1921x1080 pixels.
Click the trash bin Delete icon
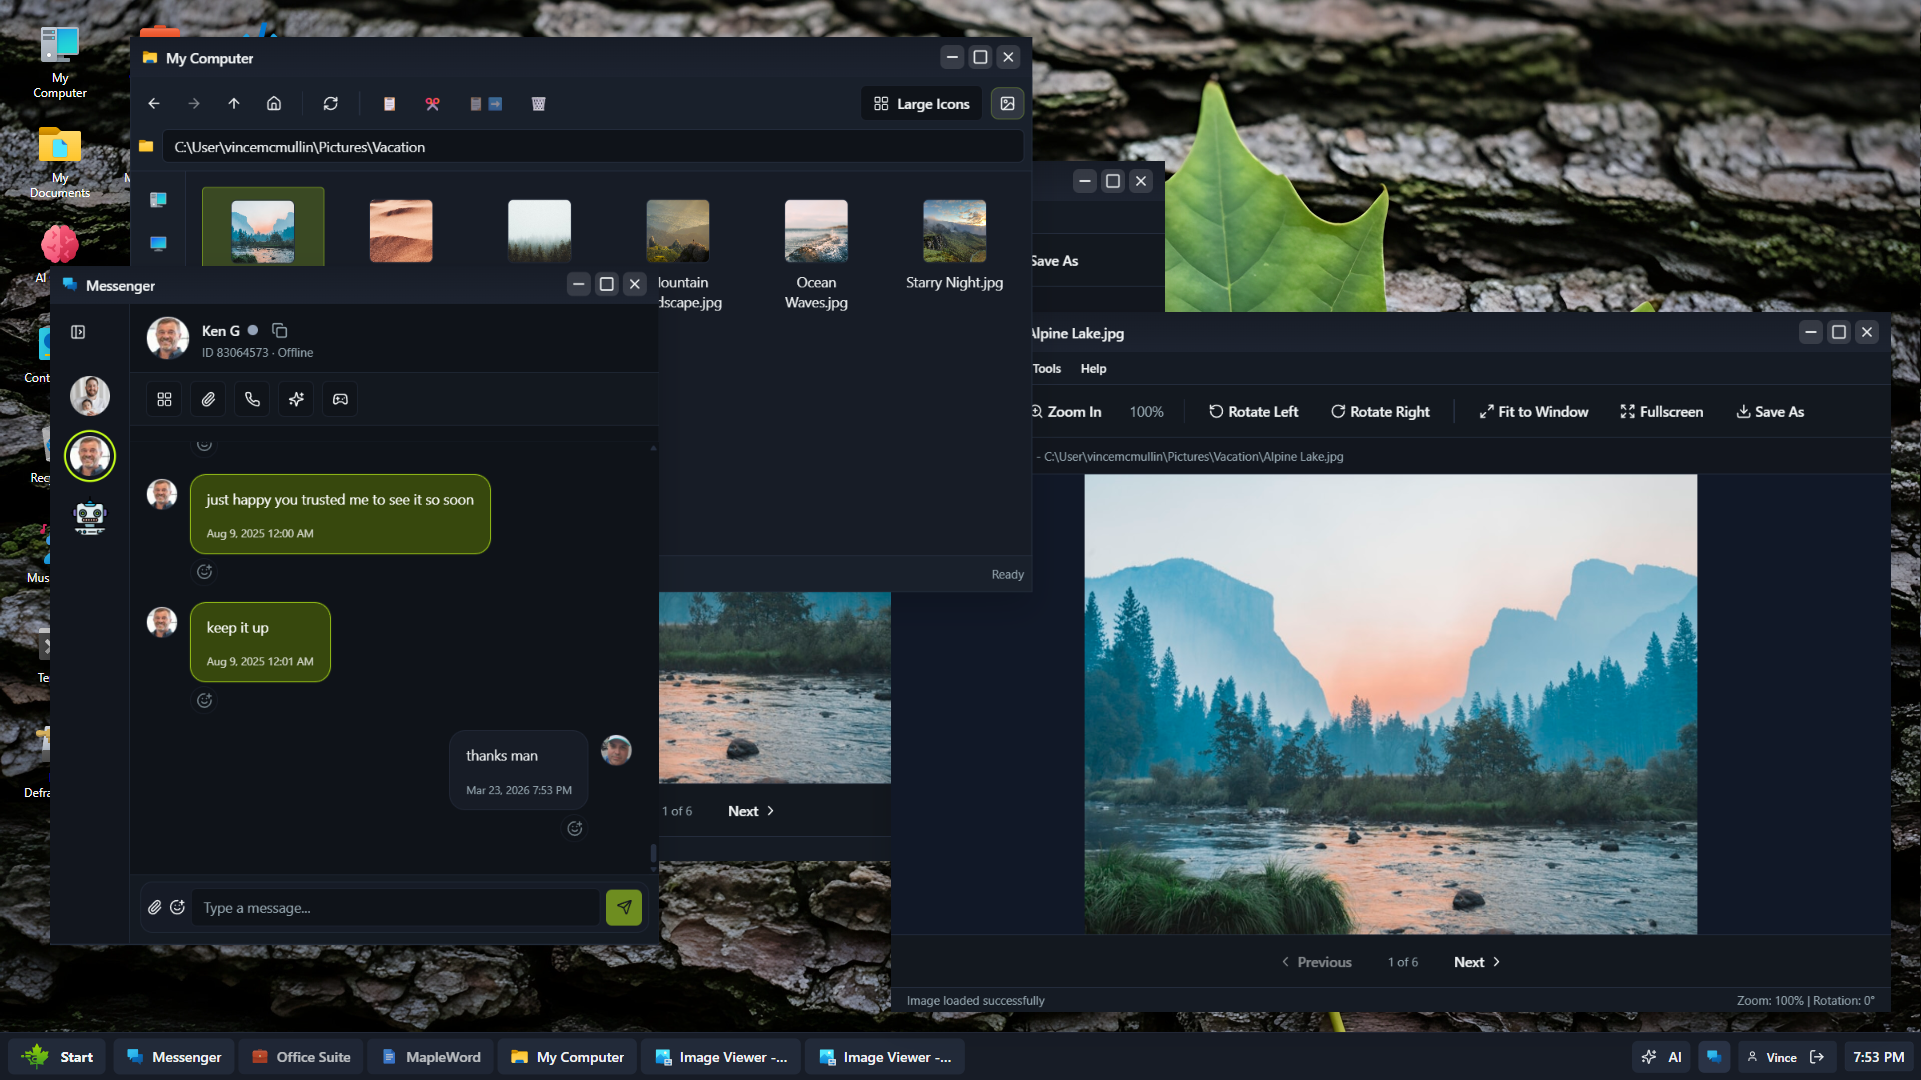(539, 104)
